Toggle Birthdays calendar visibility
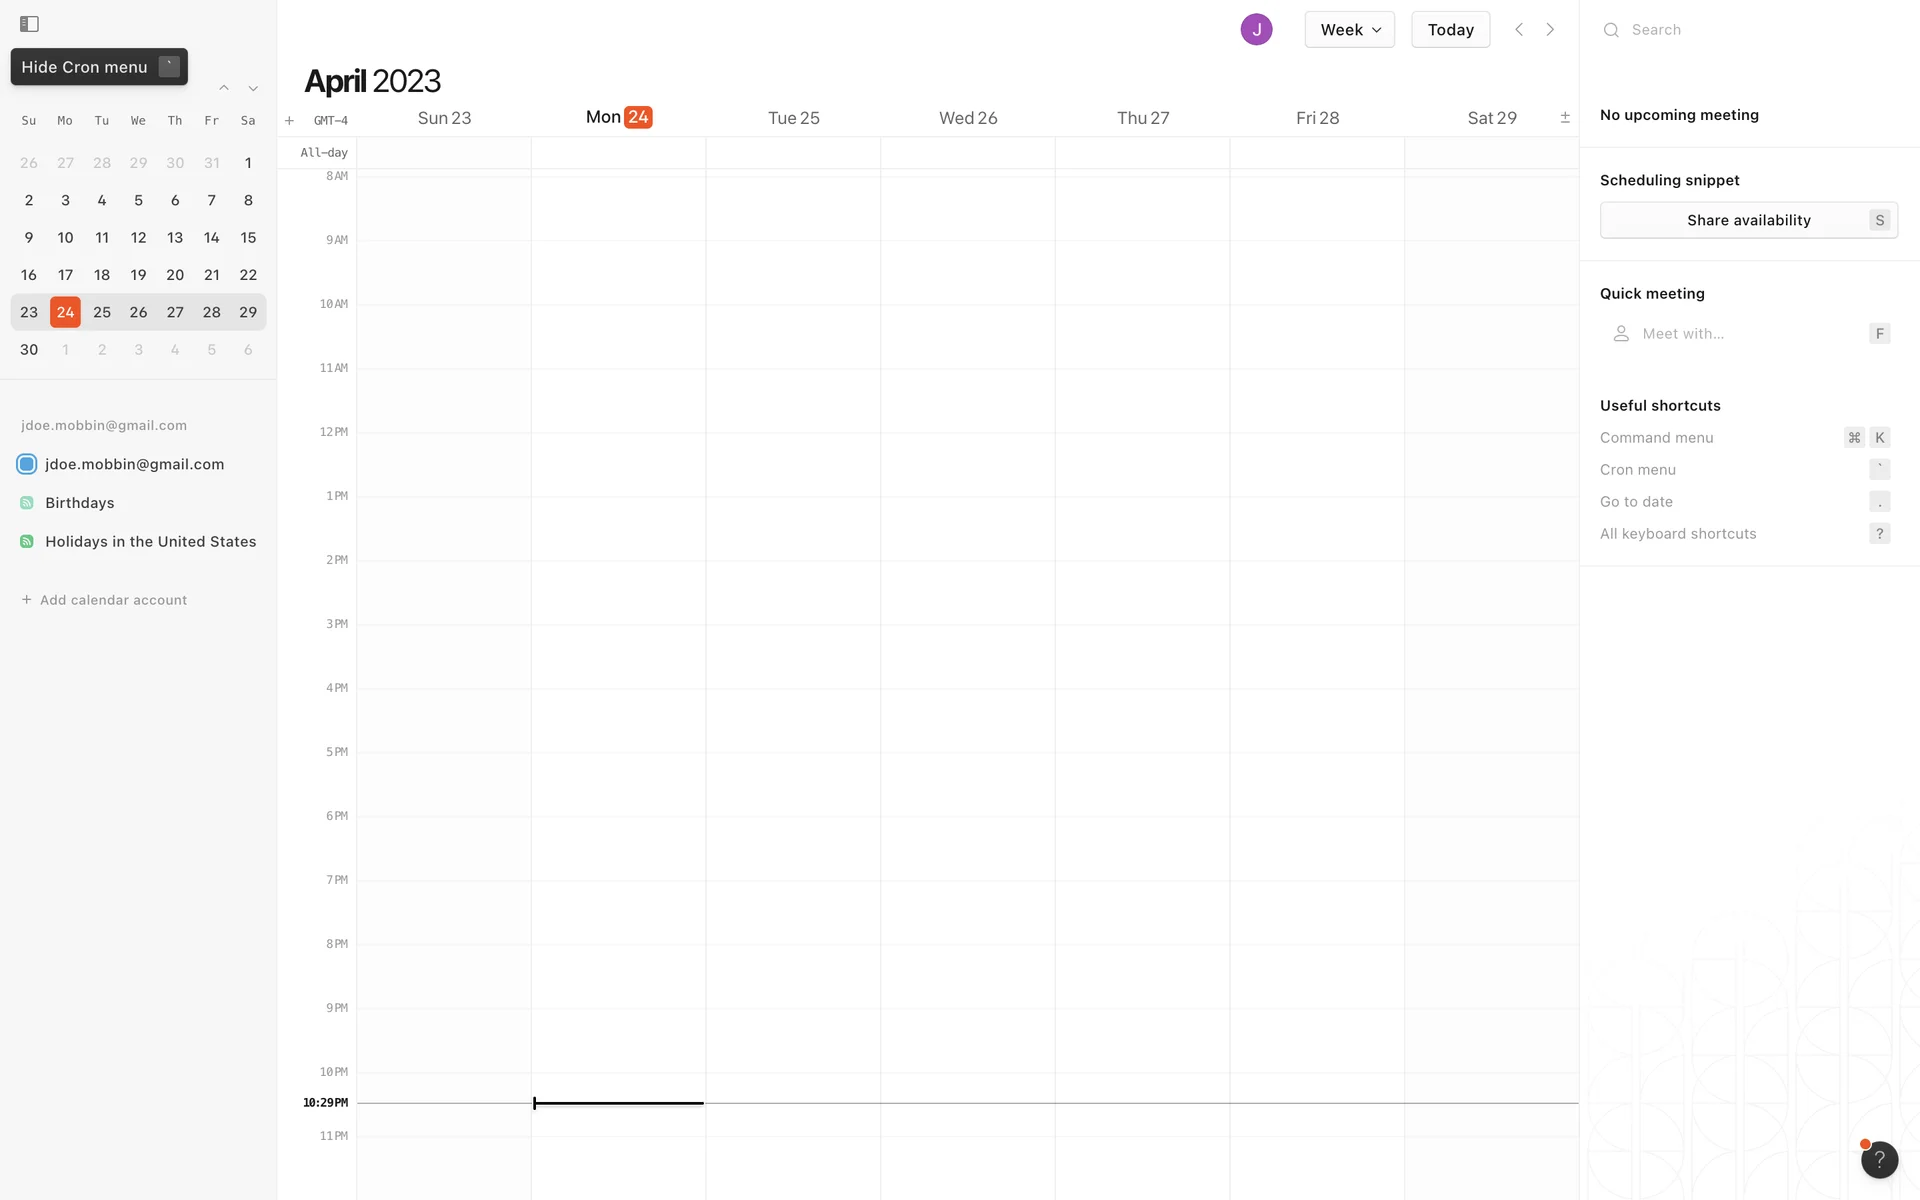 coord(27,503)
